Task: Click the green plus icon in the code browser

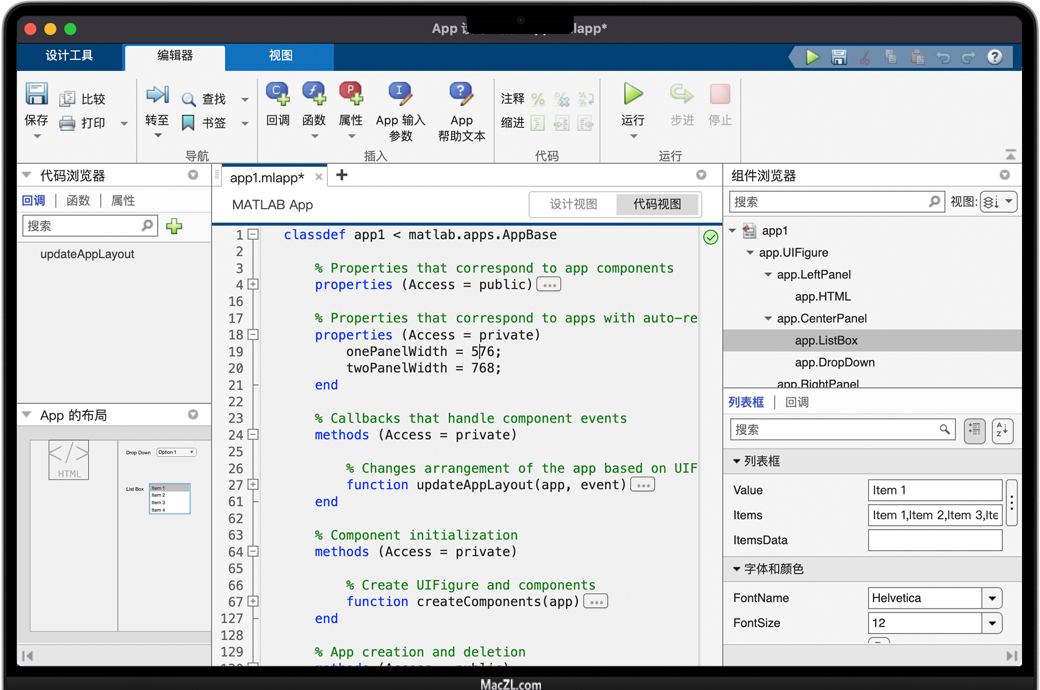Action: click(175, 226)
